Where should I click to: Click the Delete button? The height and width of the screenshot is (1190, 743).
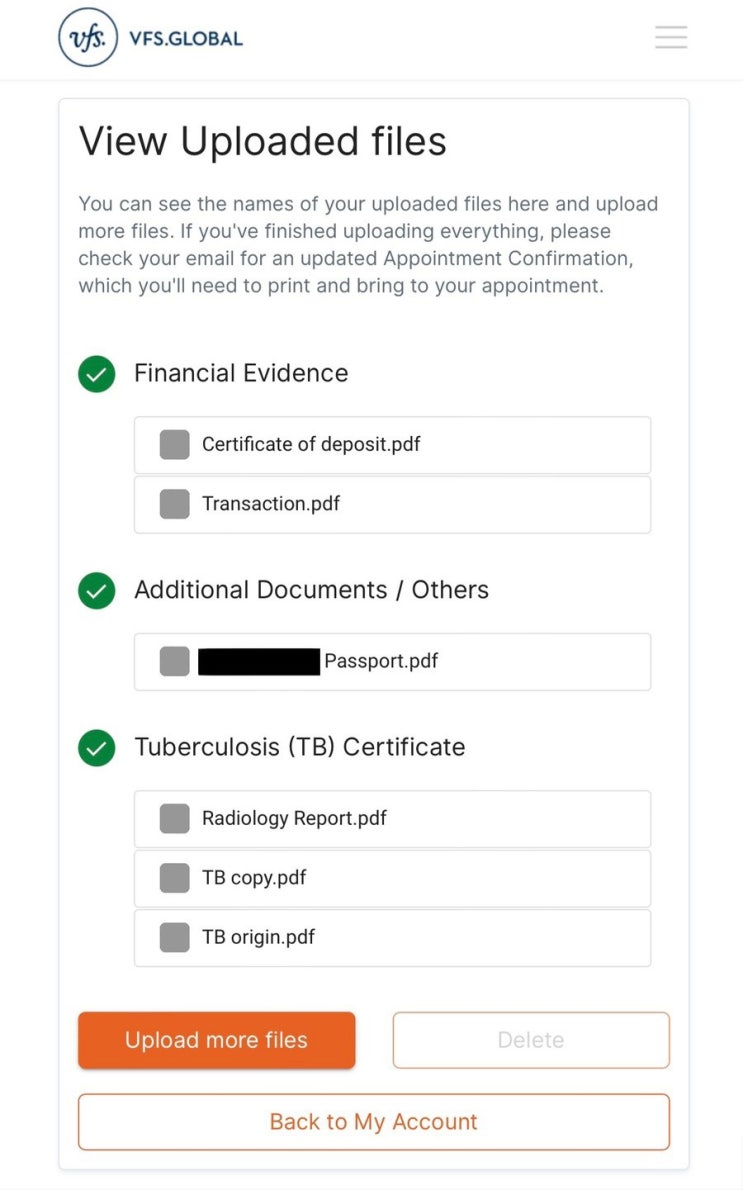click(531, 1040)
